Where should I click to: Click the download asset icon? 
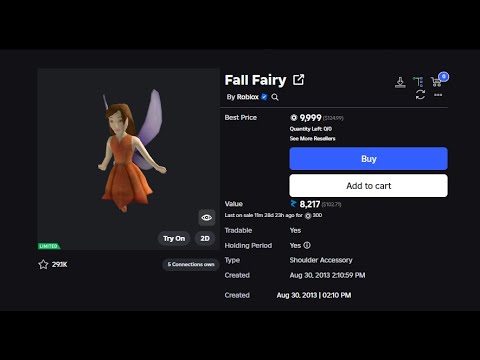coord(400,82)
